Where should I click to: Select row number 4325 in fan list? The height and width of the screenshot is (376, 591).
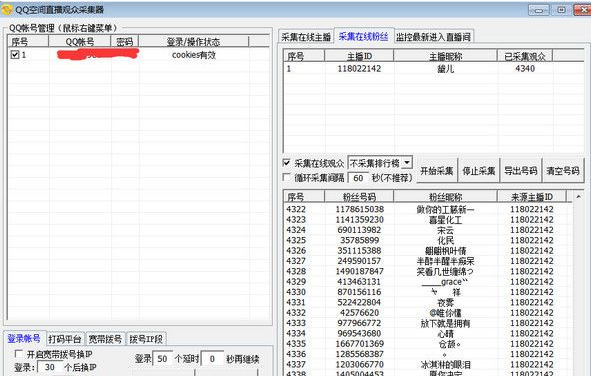click(x=296, y=240)
